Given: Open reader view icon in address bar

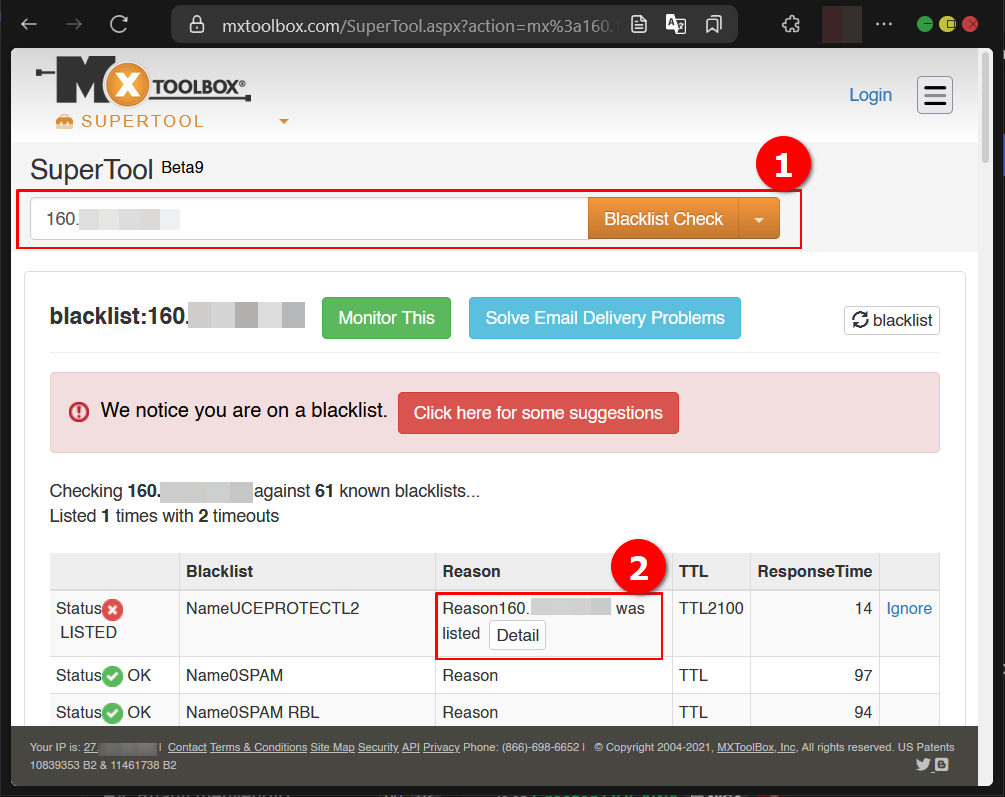Looking at the screenshot, I should tap(638, 24).
